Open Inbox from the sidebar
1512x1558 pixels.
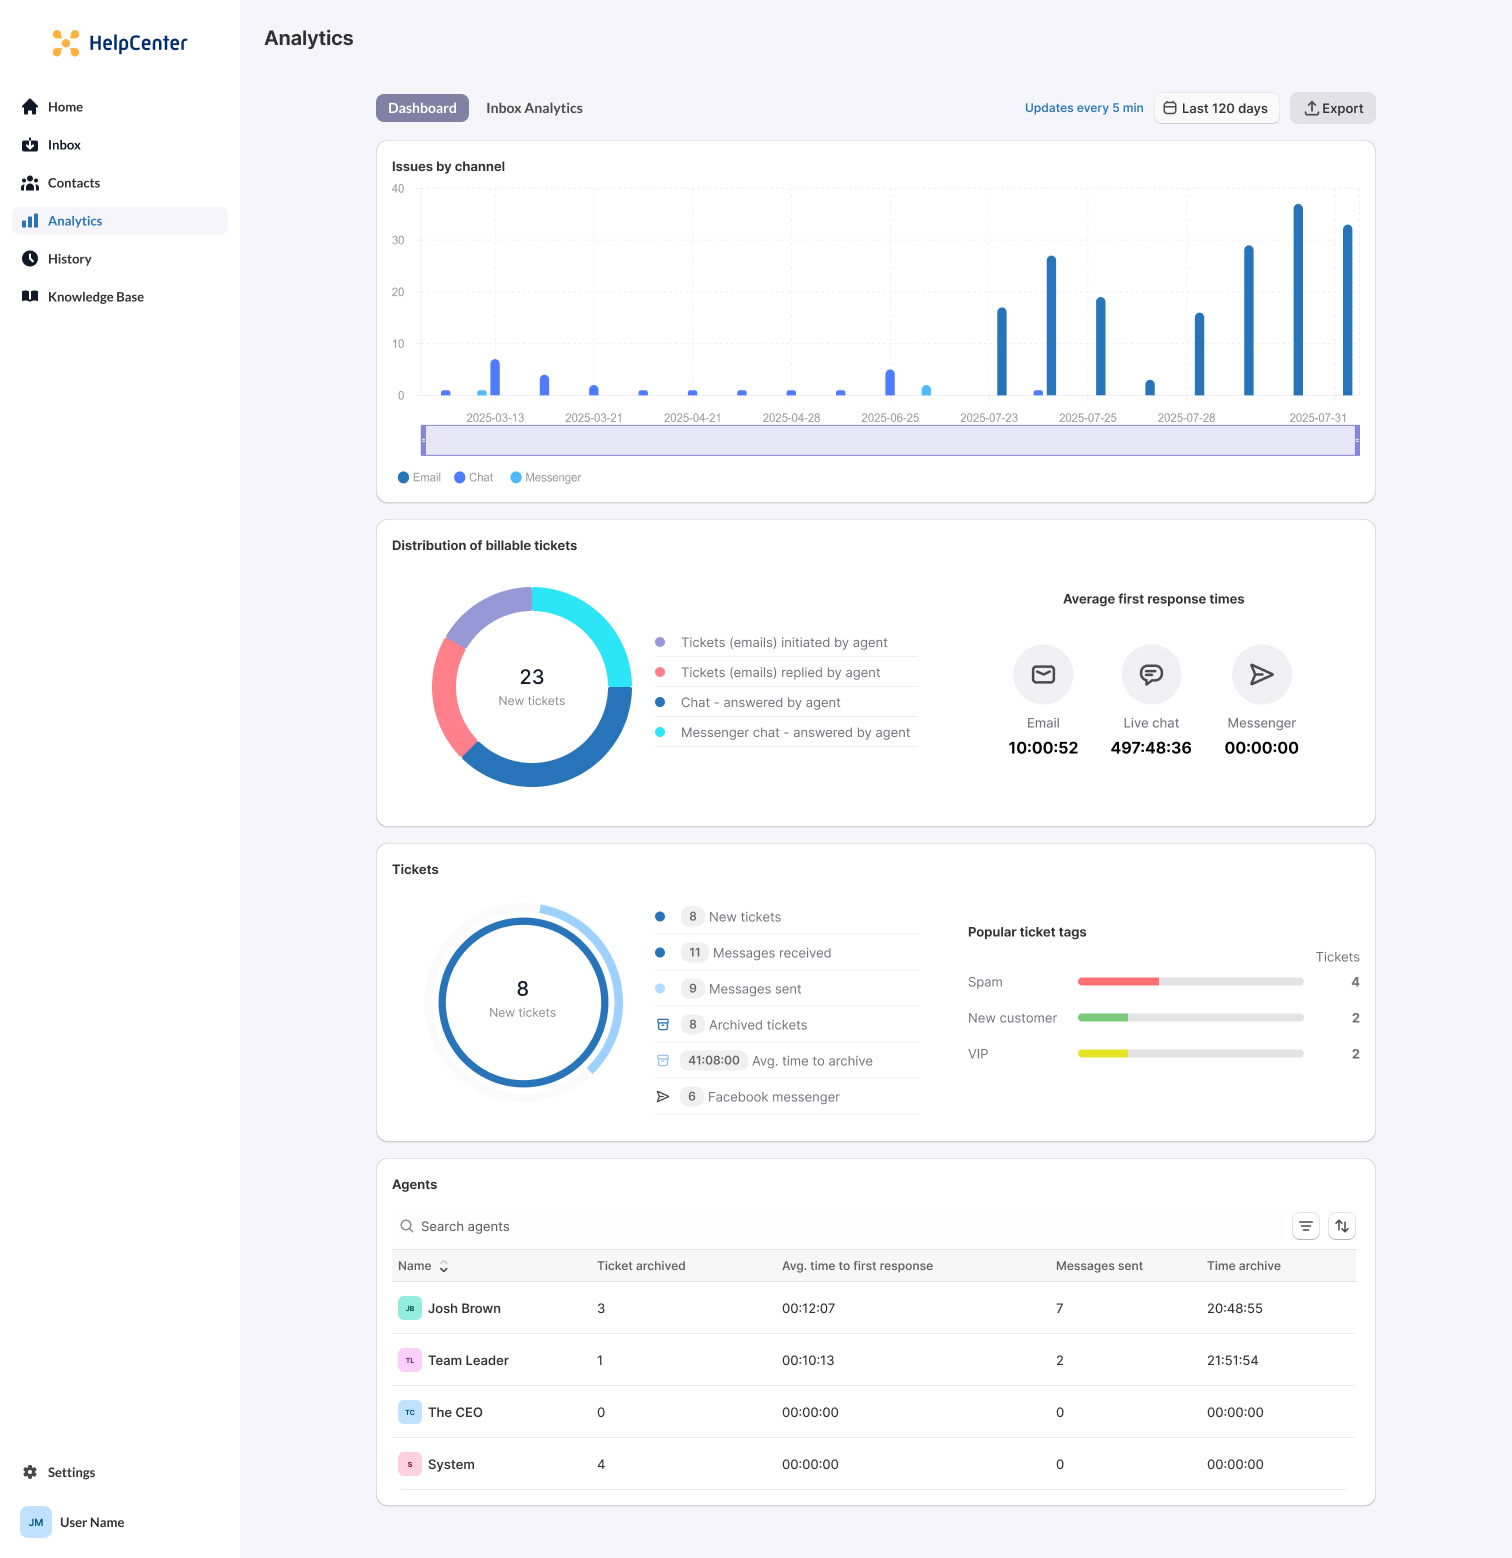64,145
